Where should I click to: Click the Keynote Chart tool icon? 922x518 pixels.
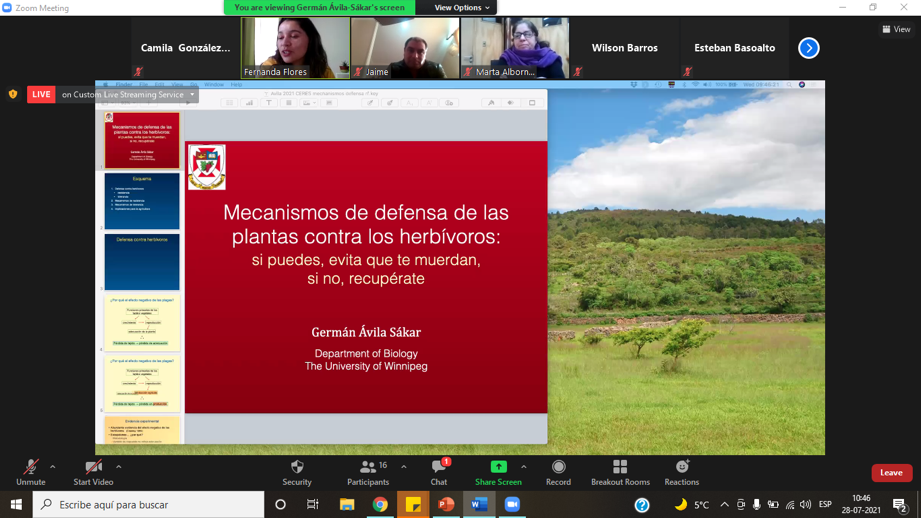pyautogui.click(x=249, y=102)
